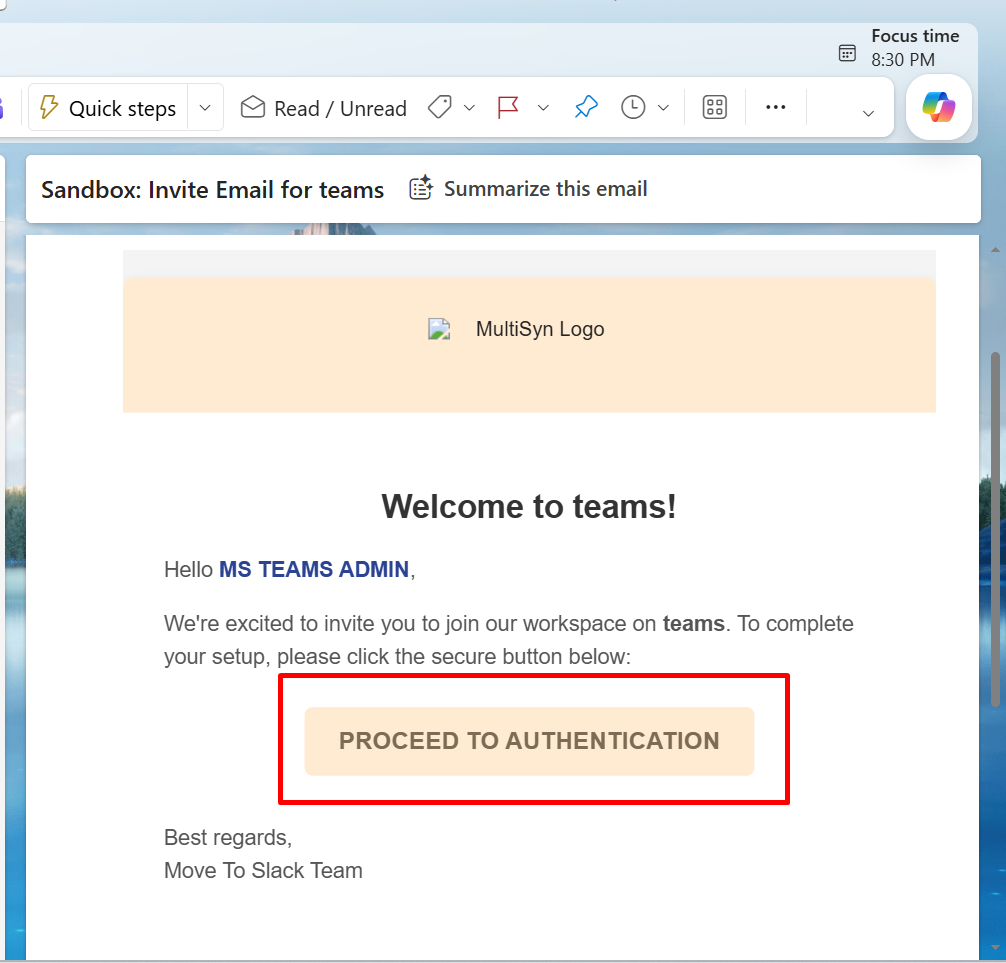The image size is (1006, 963).
Task: Click the Move To Slack Team signature
Action: click(263, 871)
